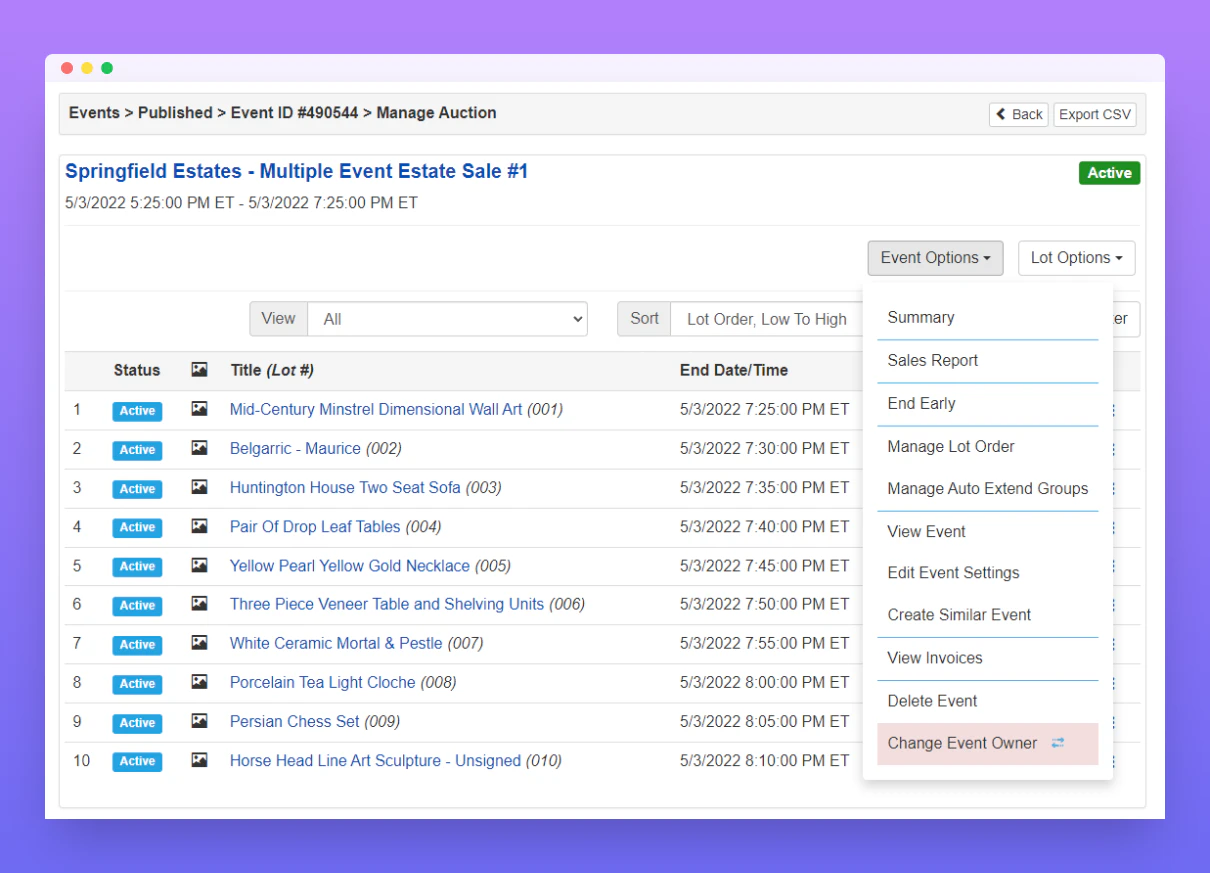Select Edit Event Settings menu entry
The image size is (1210, 873).
click(x=953, y=573)
